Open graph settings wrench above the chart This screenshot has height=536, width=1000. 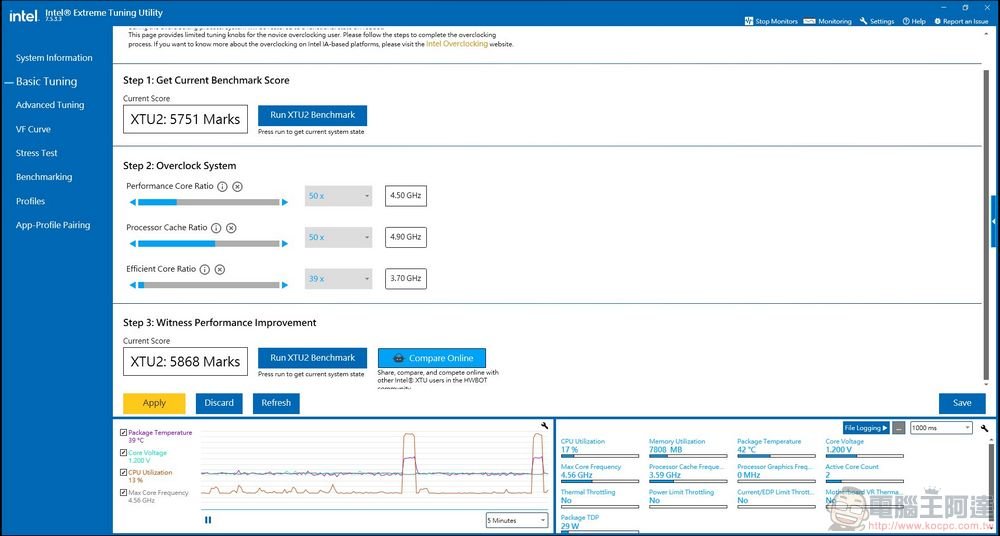coord(544,427)
